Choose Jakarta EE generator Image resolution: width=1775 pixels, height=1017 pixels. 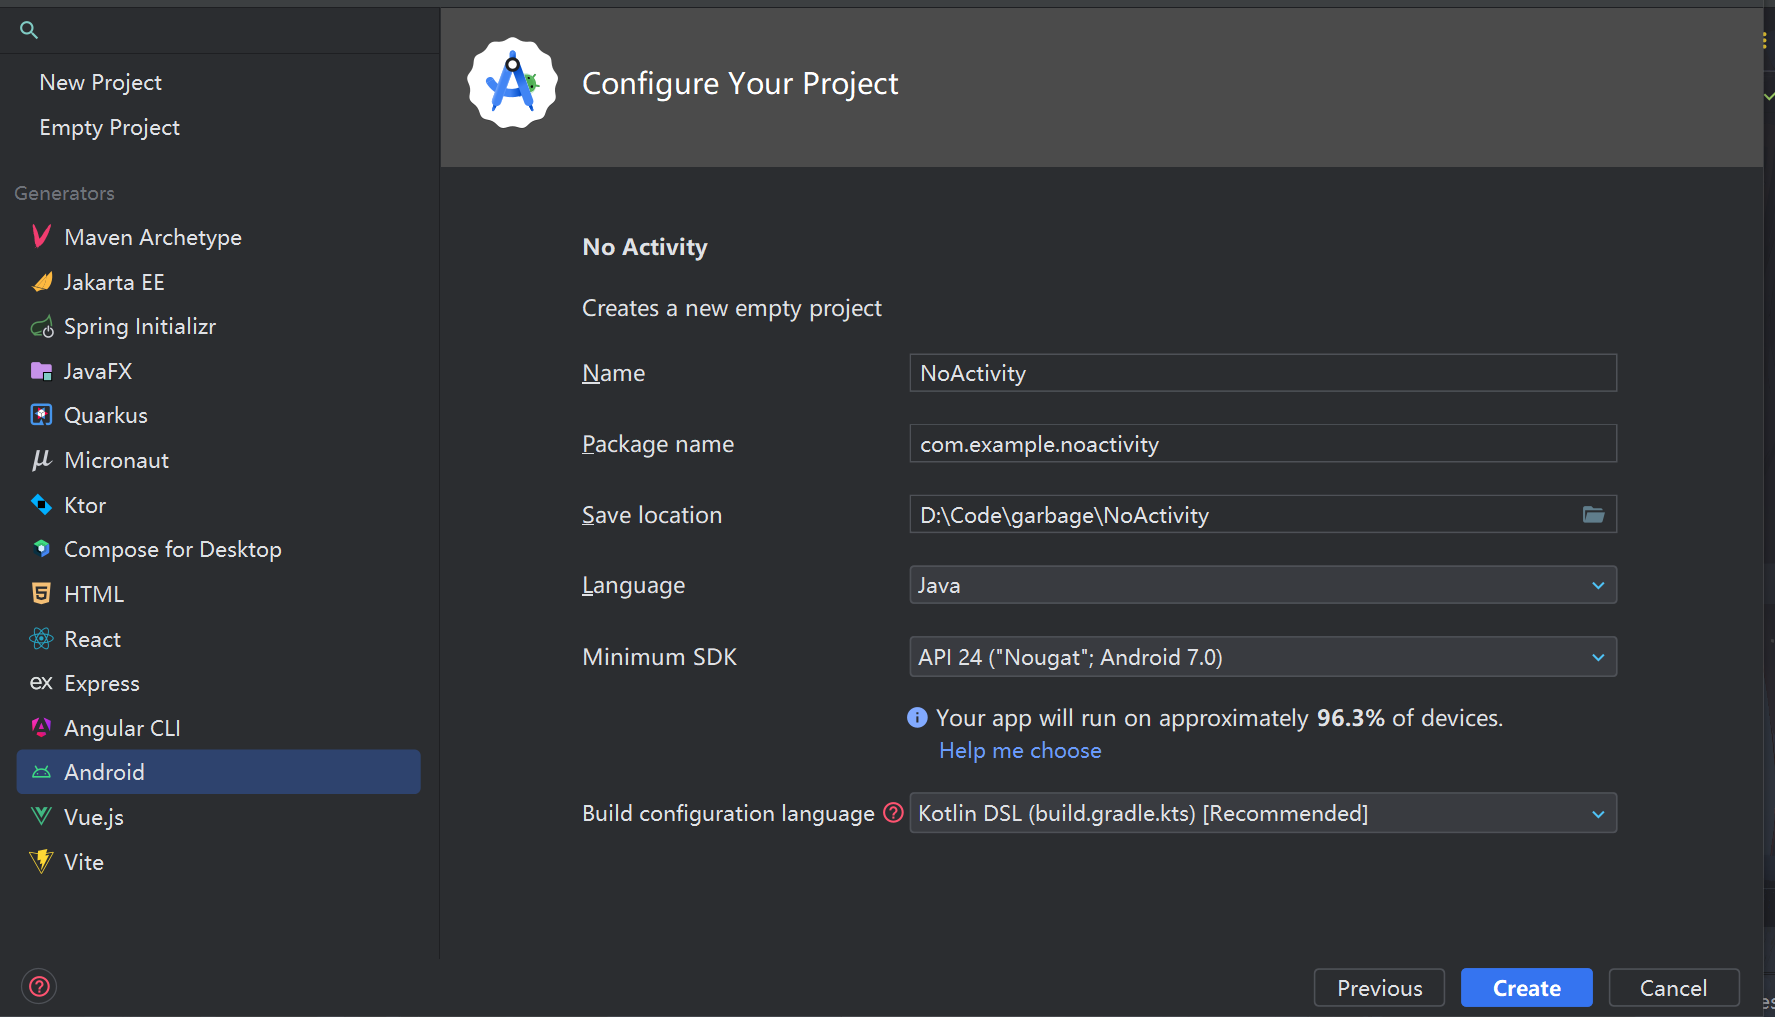pyautogui.click(x=114, y=282)
